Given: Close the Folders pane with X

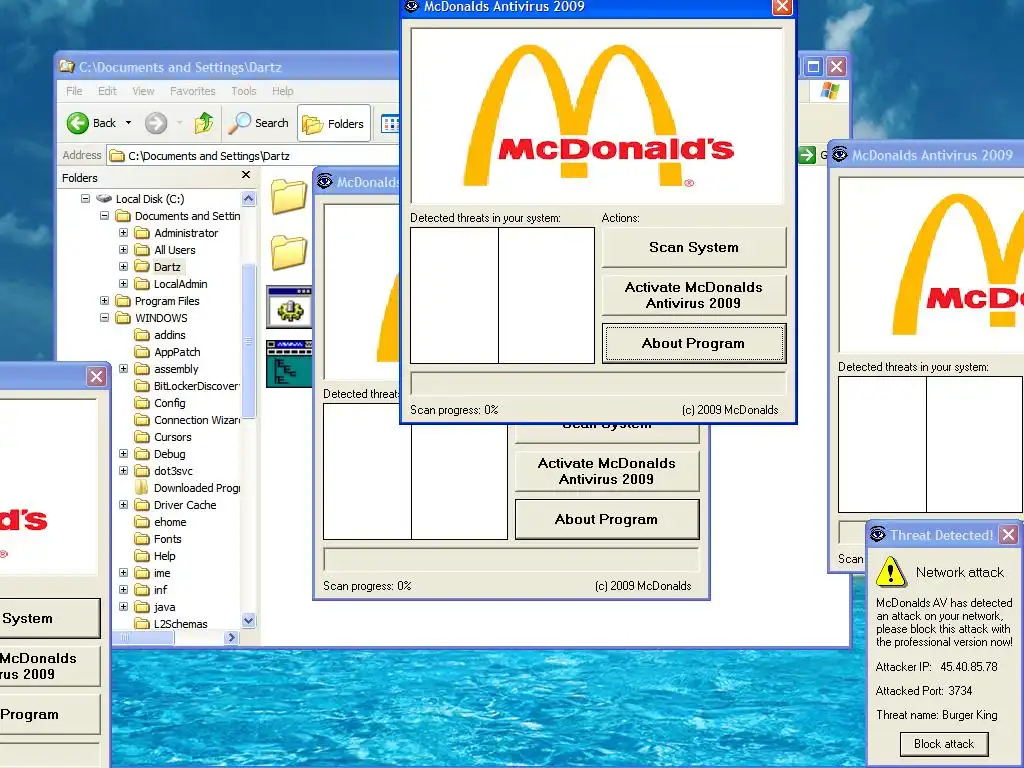Looking at the screenshot, I should tap(246, 175).
